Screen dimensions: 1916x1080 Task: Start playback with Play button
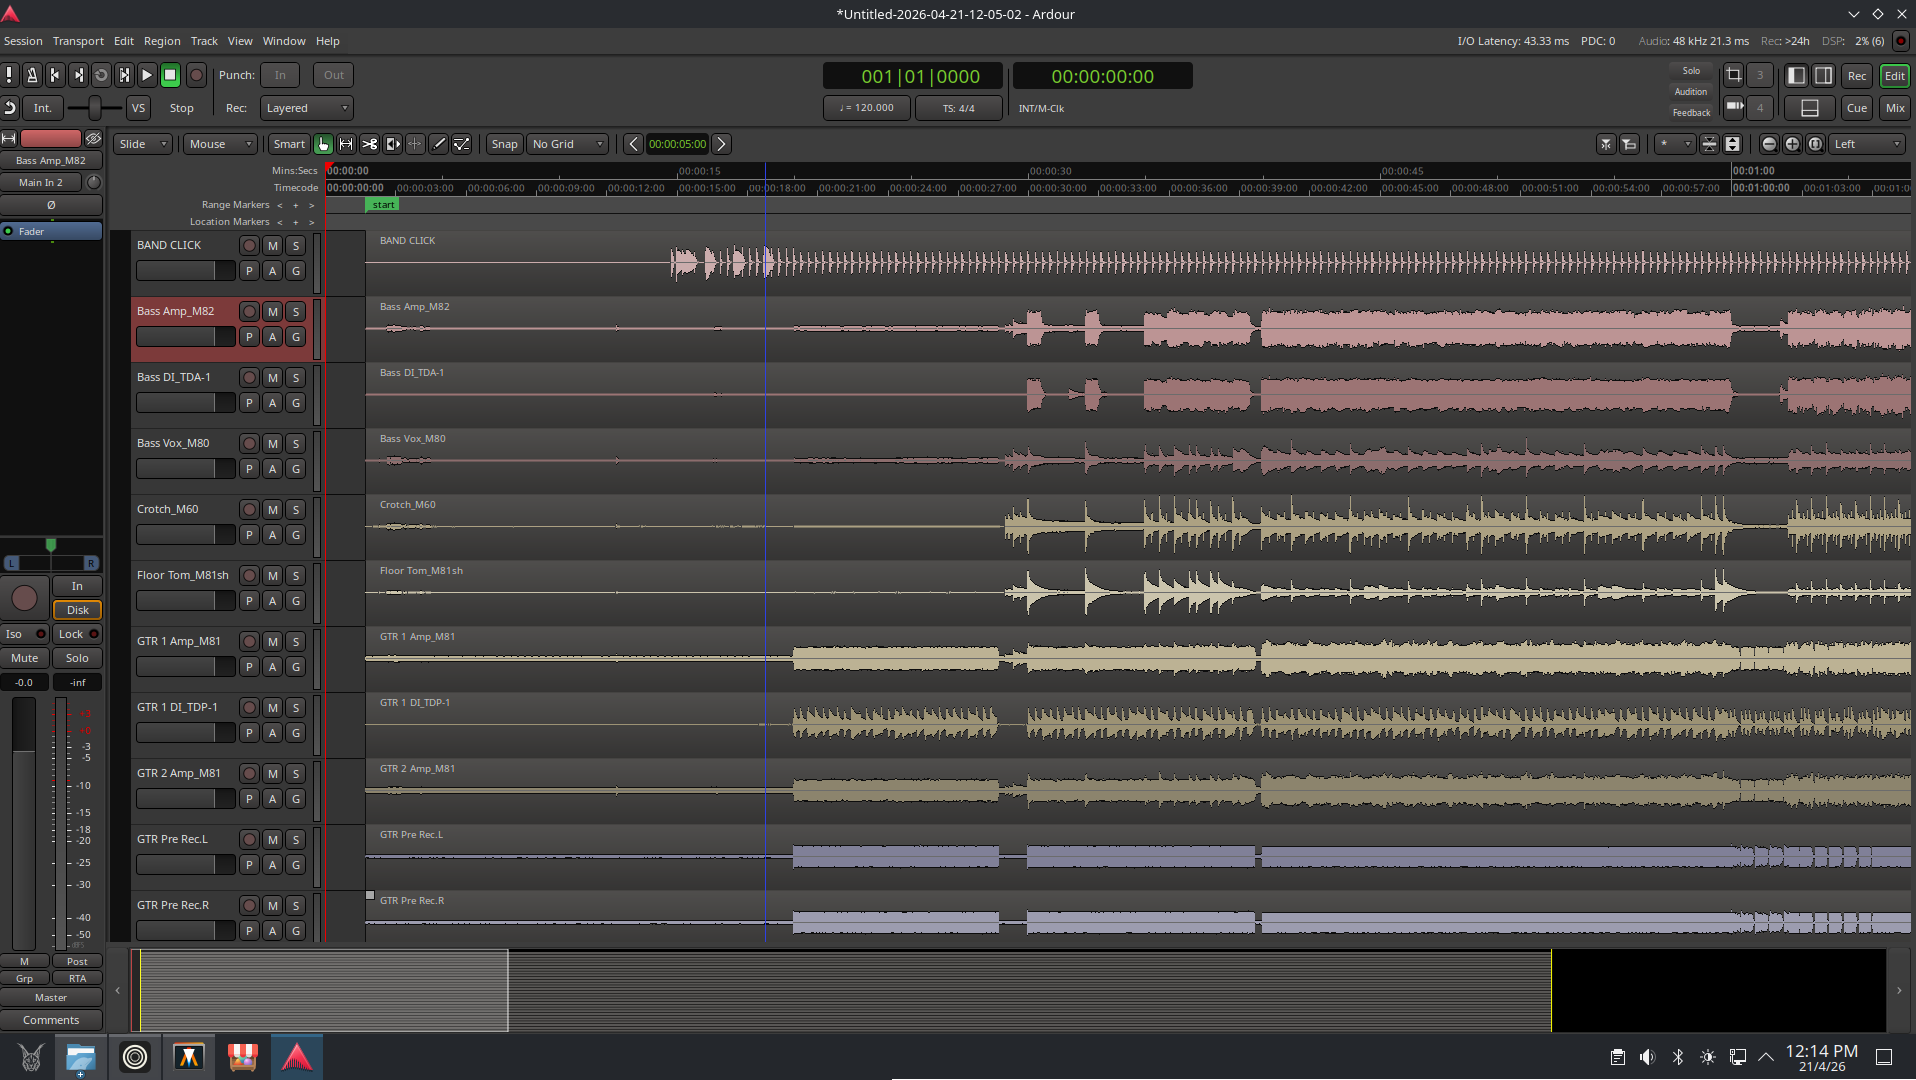147,75
